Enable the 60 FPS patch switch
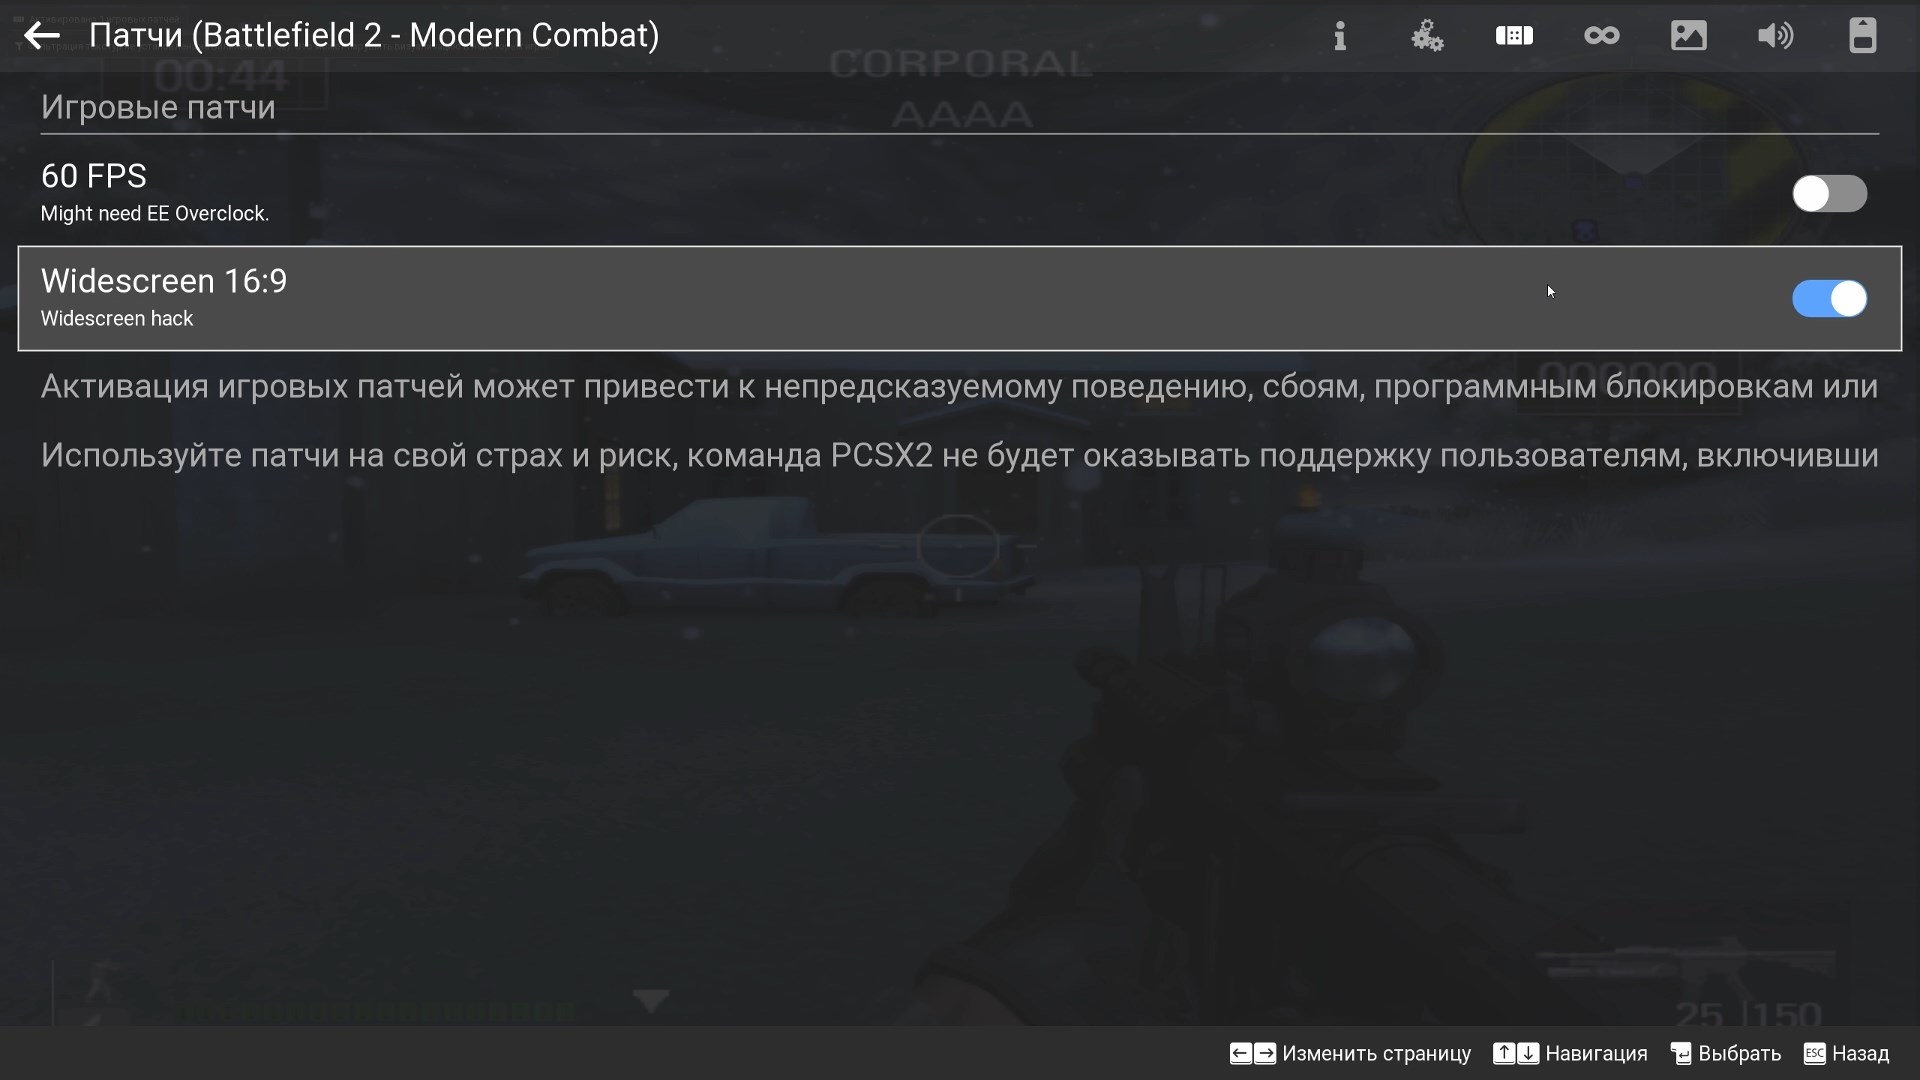The width and height of the screenshot is (1920, 1080). coord(1829,194)
